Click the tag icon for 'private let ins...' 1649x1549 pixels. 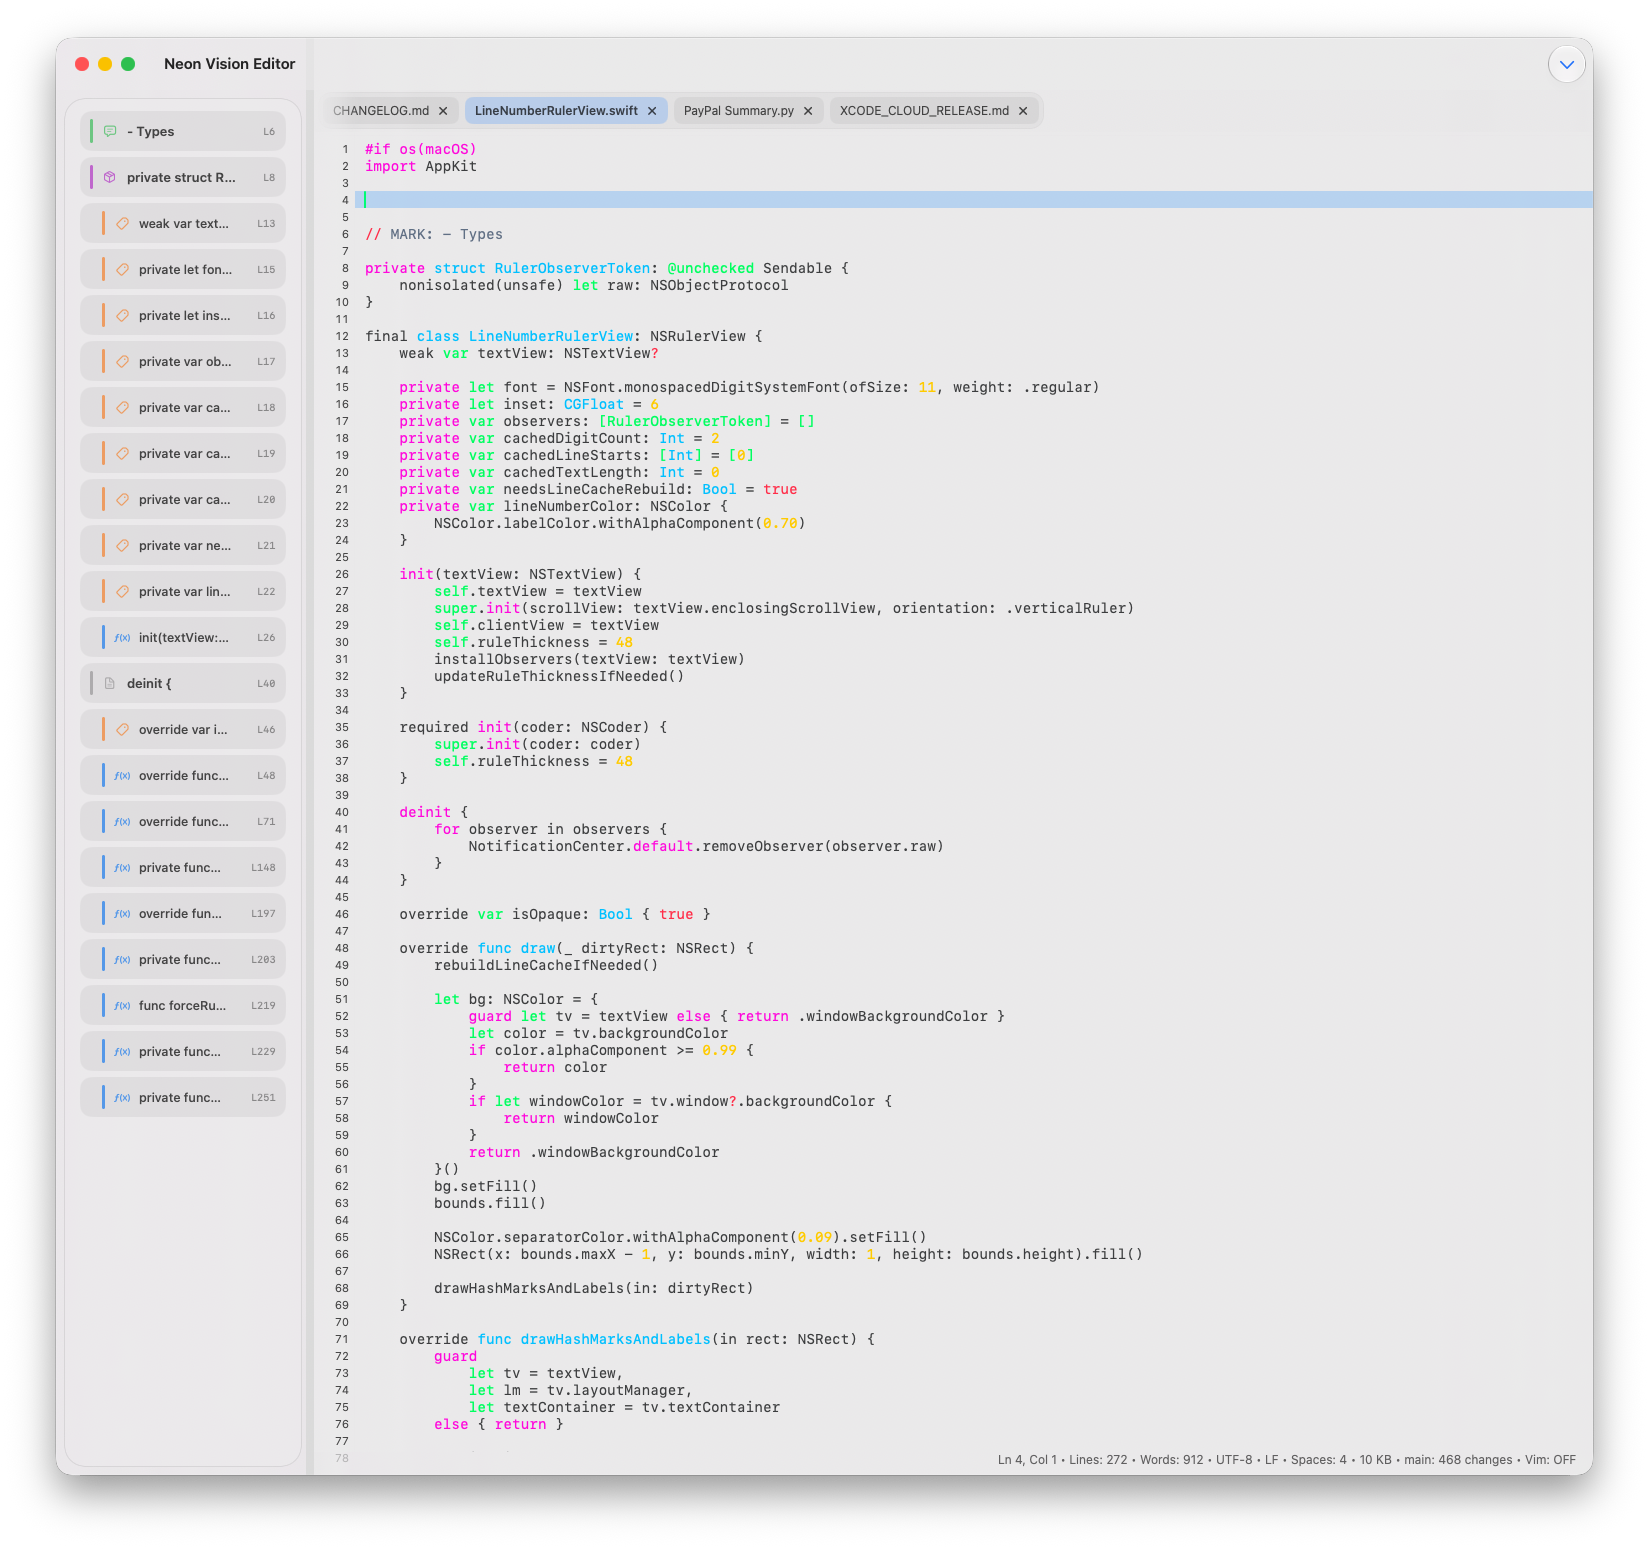click(122, 315)
